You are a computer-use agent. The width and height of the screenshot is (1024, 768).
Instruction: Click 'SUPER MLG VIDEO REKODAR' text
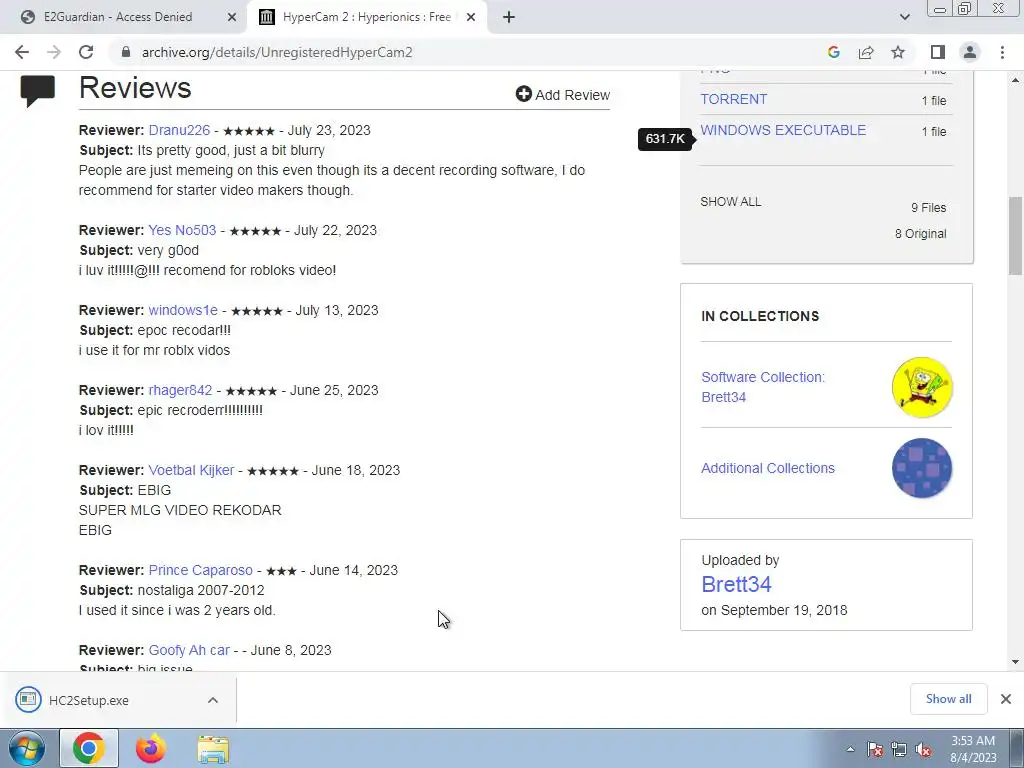pos(180,510)
